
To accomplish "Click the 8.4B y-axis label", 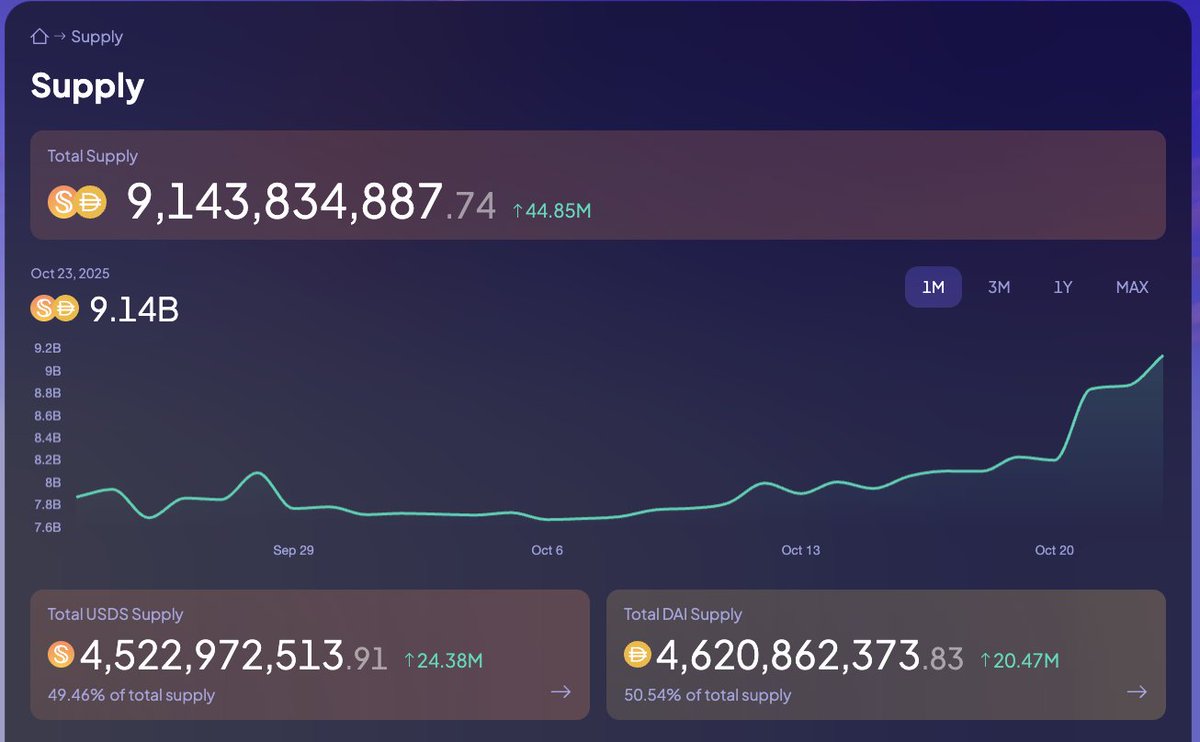I will pyautogui.click(x=48, y=438).
